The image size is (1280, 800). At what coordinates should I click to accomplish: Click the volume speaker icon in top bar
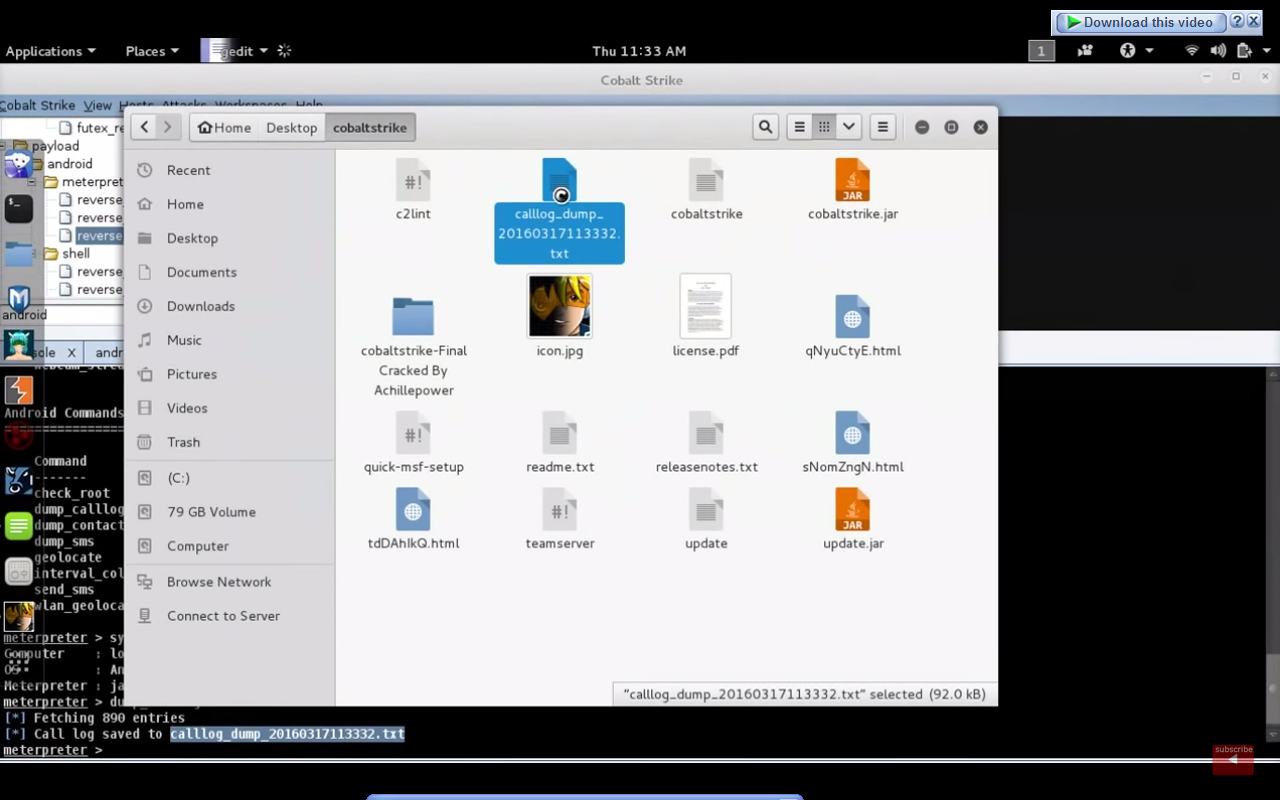[1218, 51]
